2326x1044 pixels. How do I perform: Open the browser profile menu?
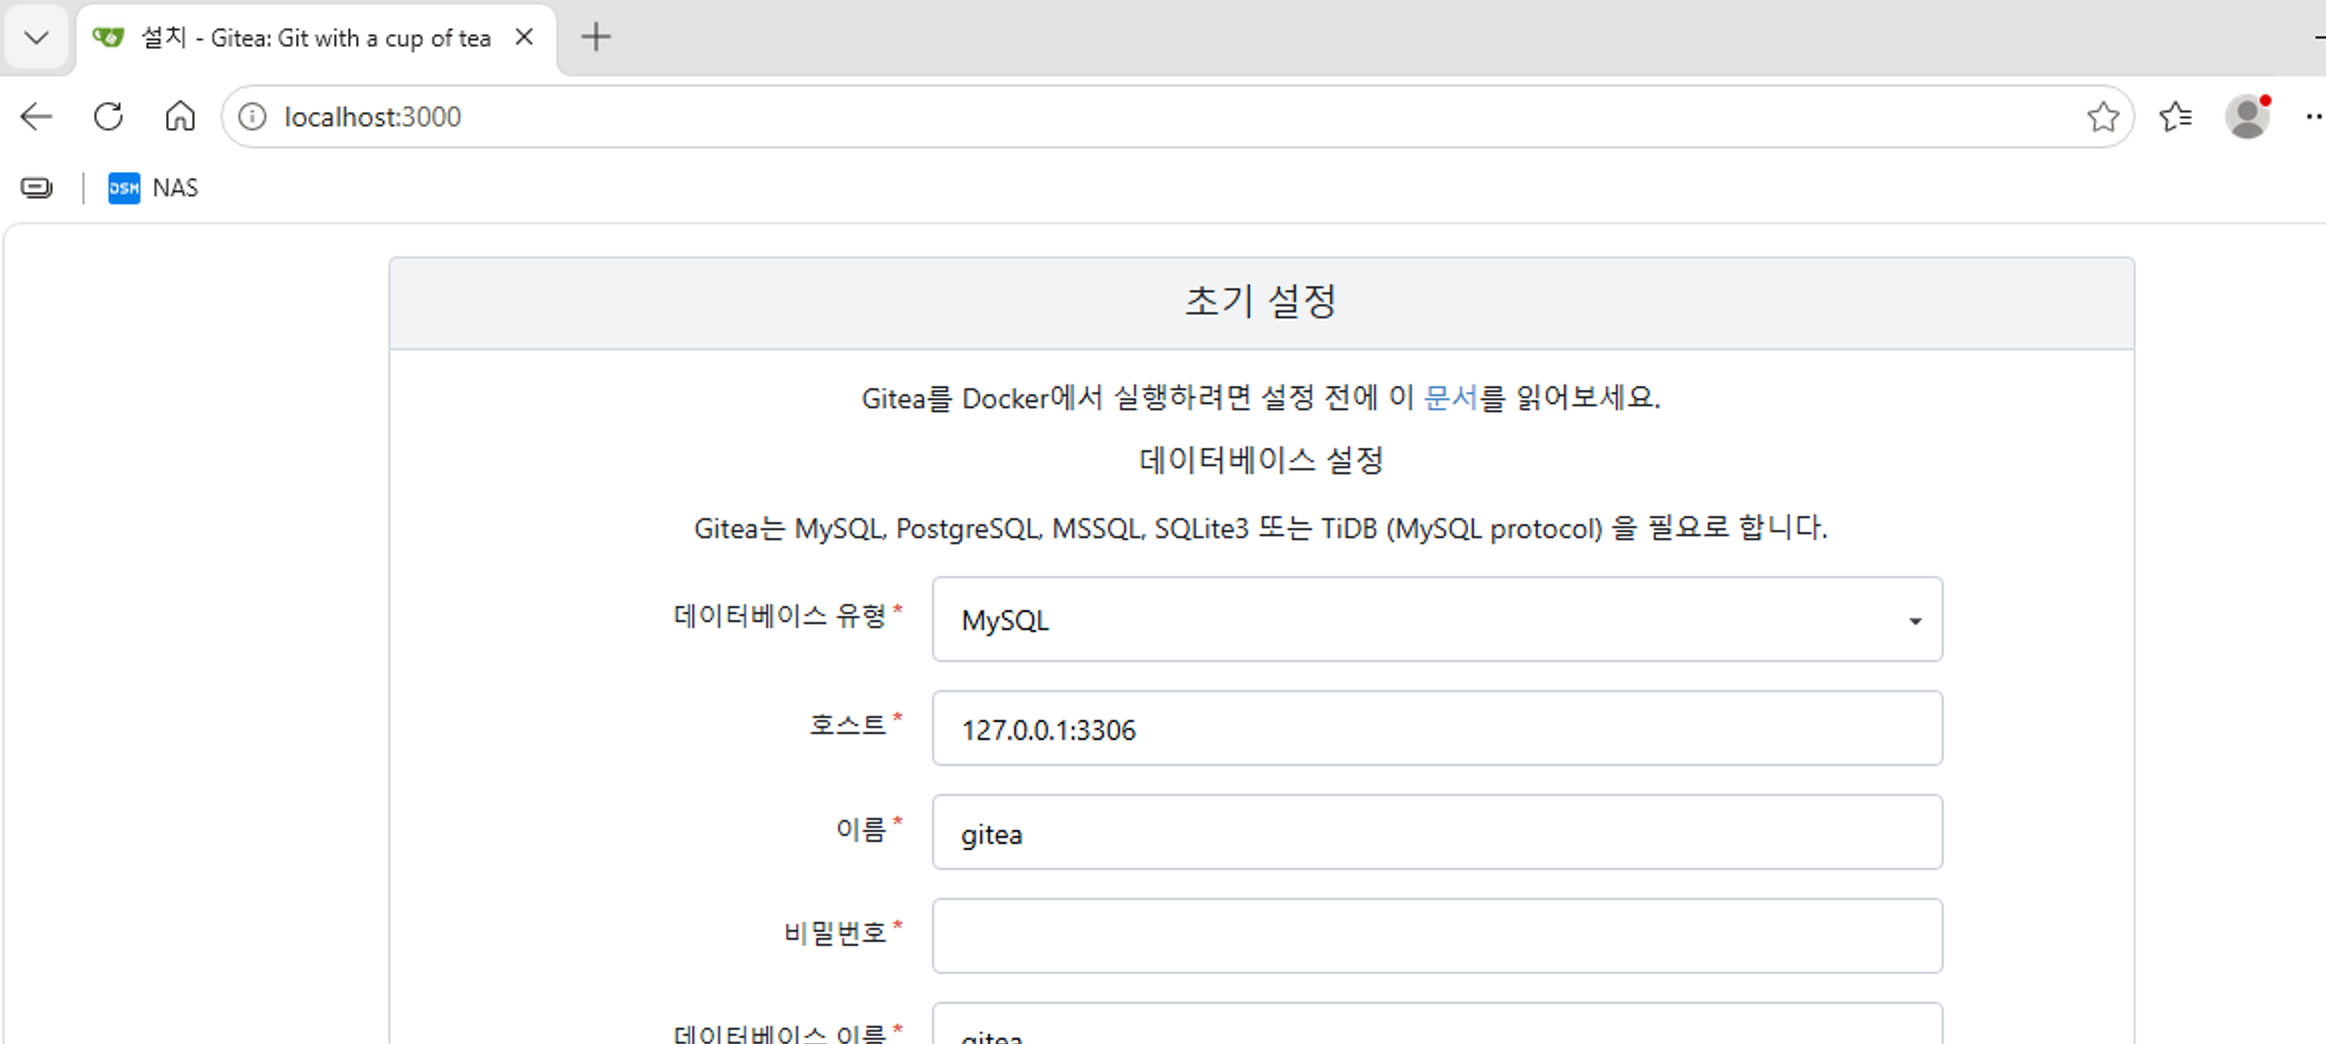click(x=2247, y=117)
